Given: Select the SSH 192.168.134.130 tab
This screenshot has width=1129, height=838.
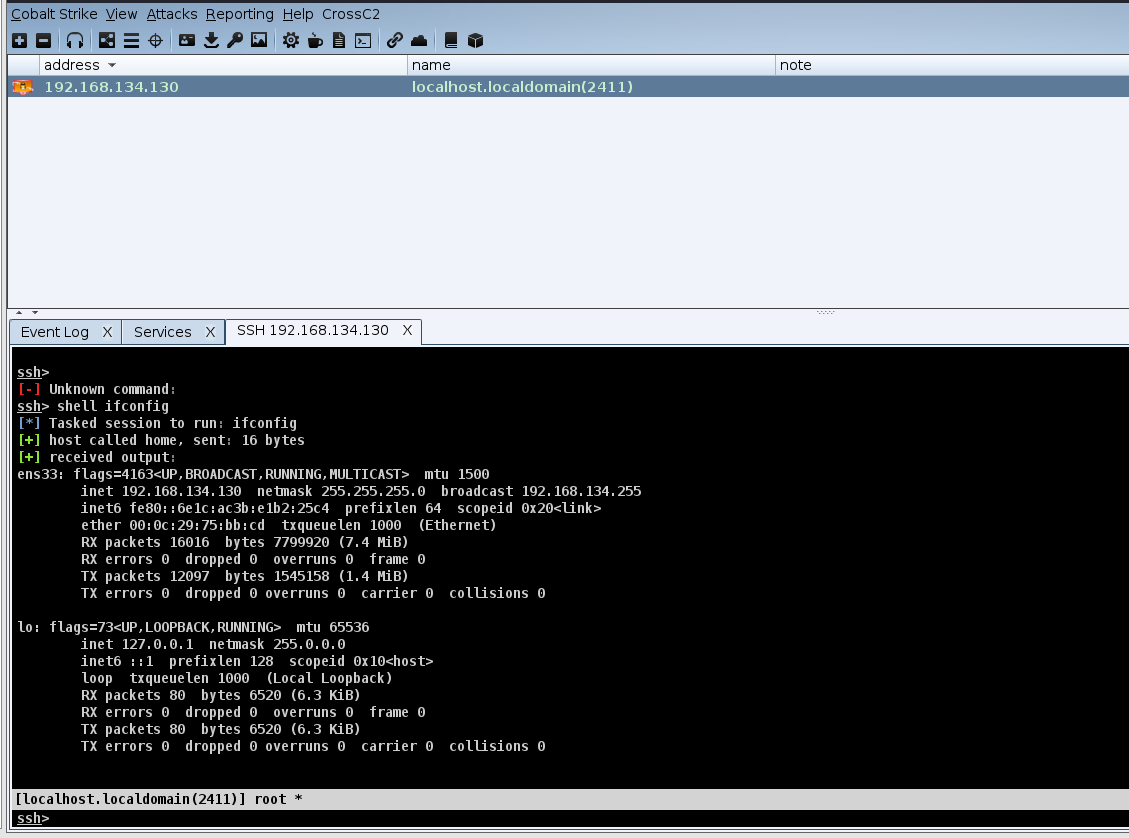Looking at the screenshot, I should pyautogui.click(x=312, y=330).
